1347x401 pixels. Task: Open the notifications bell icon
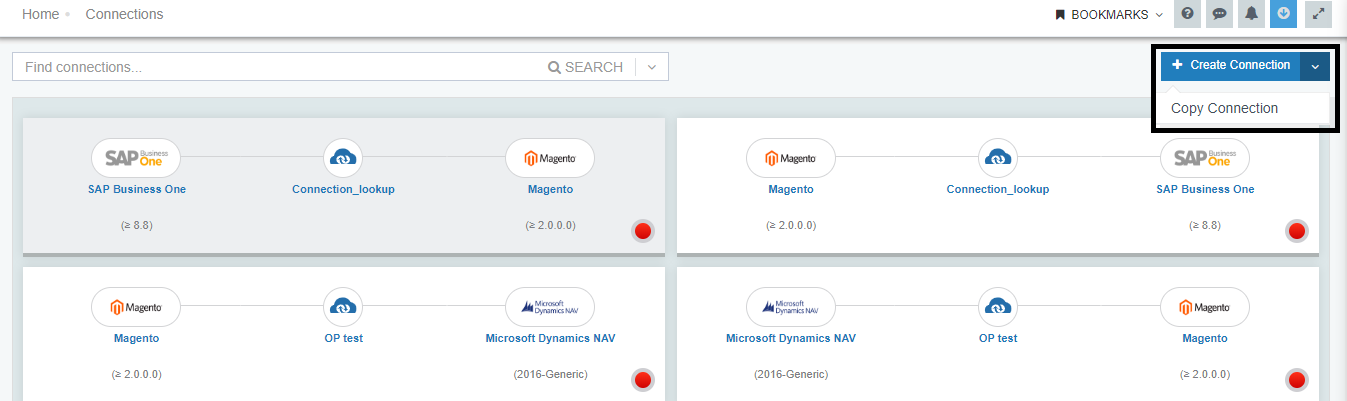(x=1251, y=14)
